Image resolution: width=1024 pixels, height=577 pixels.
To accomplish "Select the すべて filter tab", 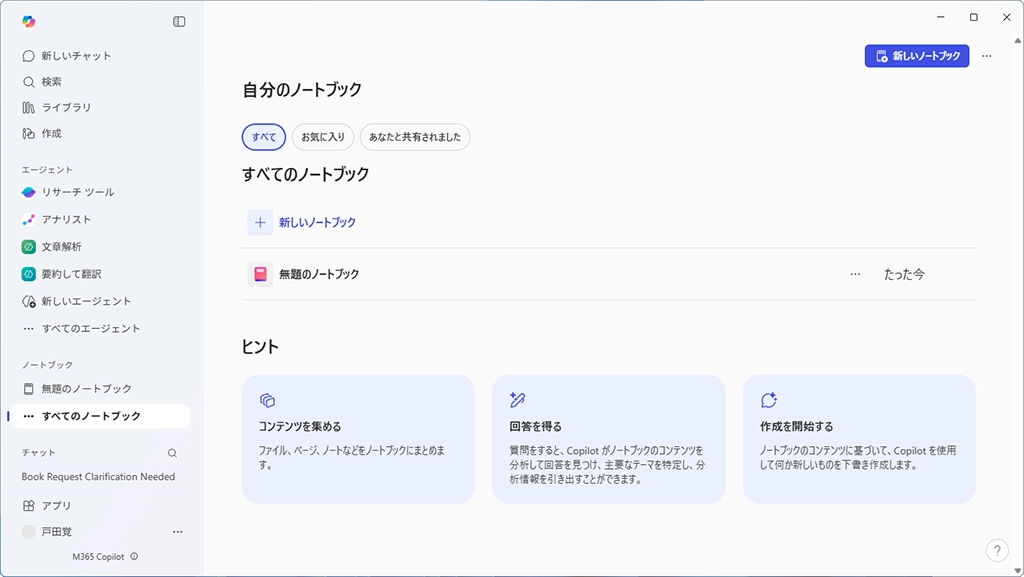I will coord(264,137).
